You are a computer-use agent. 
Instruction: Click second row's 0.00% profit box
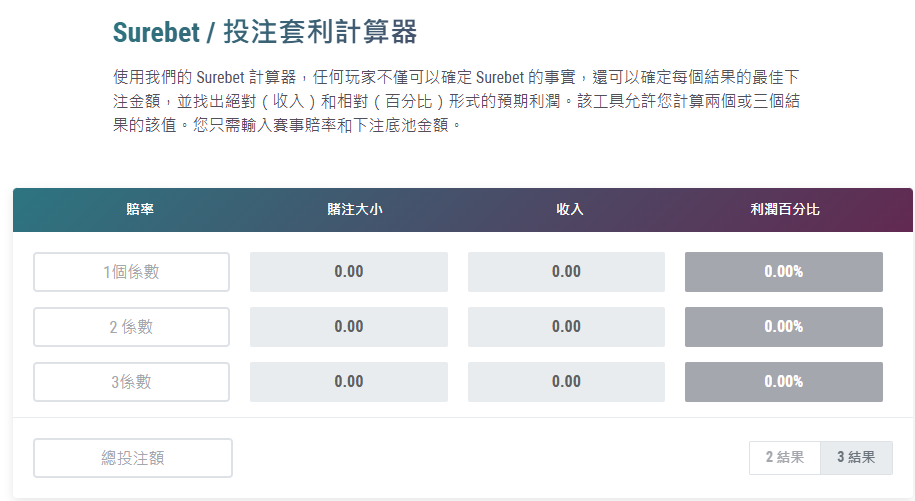(784, 327)
